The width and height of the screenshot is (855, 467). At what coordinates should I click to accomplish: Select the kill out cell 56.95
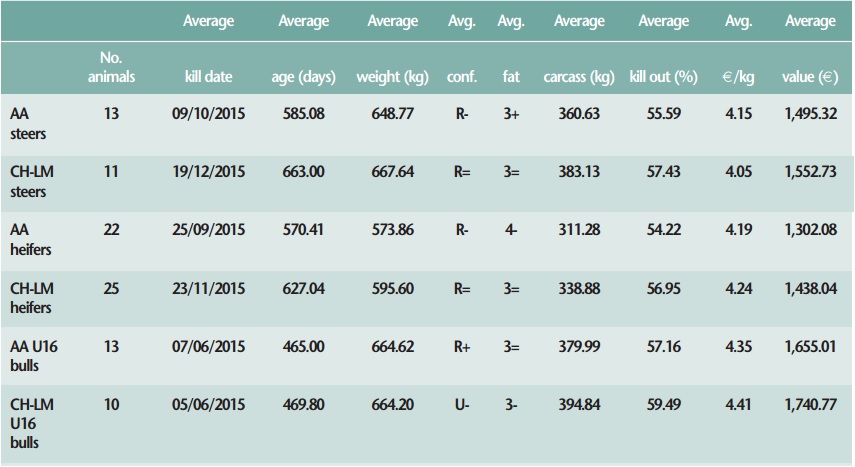pos(663,289)
